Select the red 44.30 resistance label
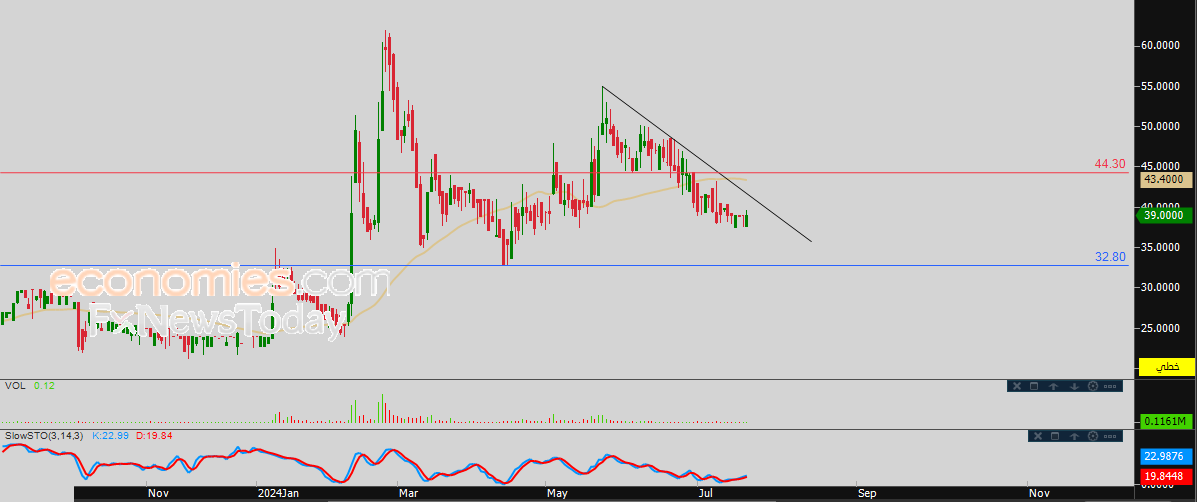The width and height of the screenshot is (1197, 502). click(1110, 164)
